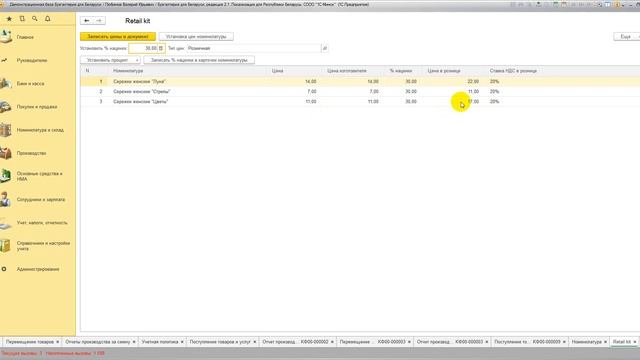Close the Поступление товаров и услуг tab

(x=255, y=342)
